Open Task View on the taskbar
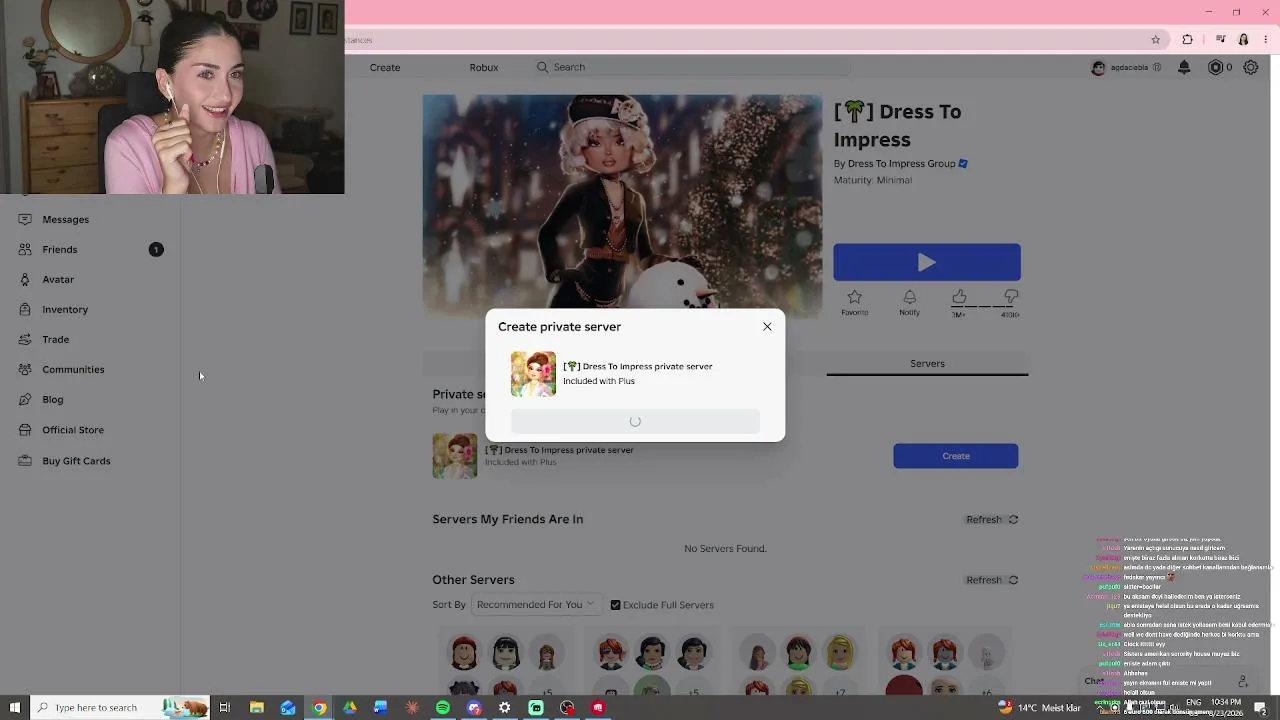 (225, 708)
